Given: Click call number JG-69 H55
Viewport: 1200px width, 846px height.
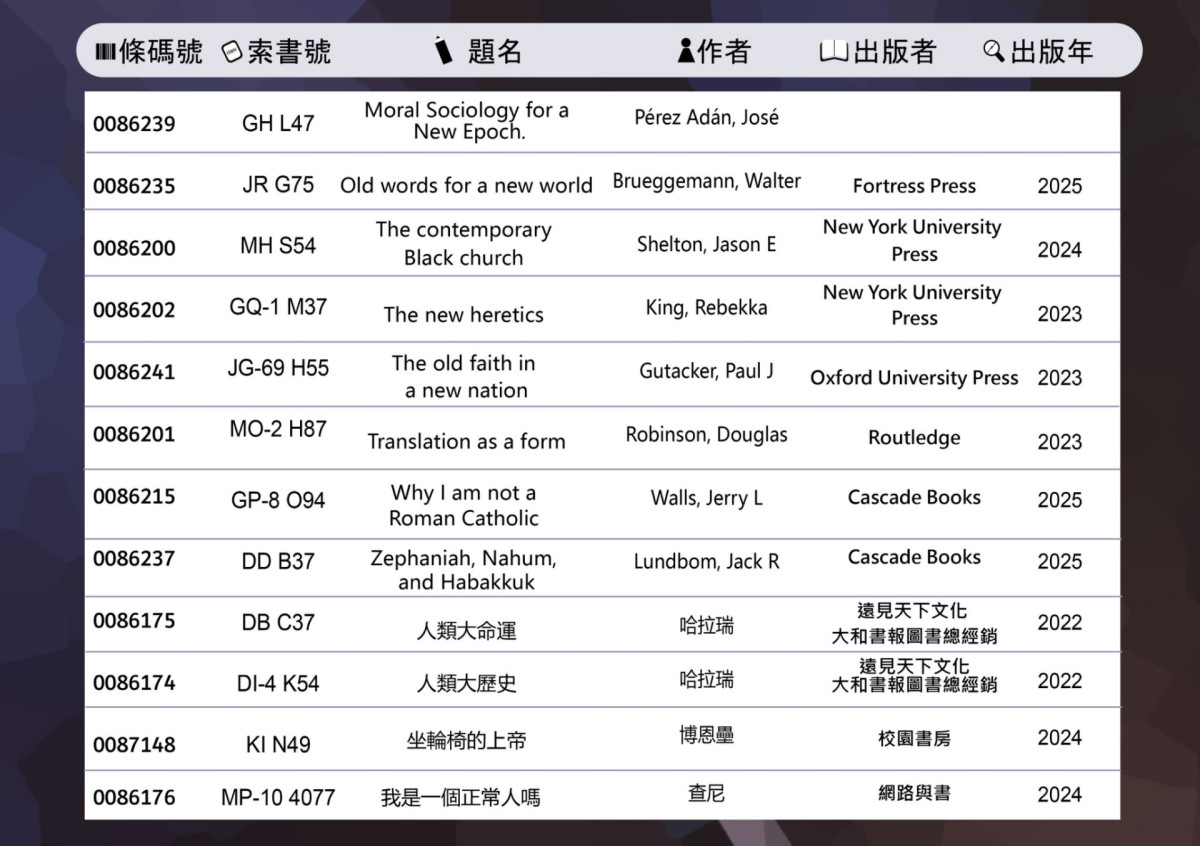Looking at the screenshot, I should click(x=278, y=369).
